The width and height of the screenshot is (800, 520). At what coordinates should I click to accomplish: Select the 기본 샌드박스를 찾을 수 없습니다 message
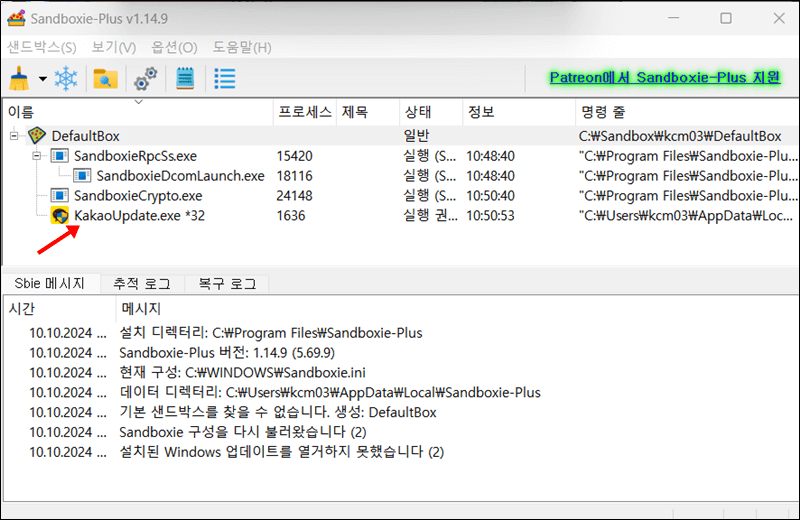pyautogui.click(x=278, y=412)
